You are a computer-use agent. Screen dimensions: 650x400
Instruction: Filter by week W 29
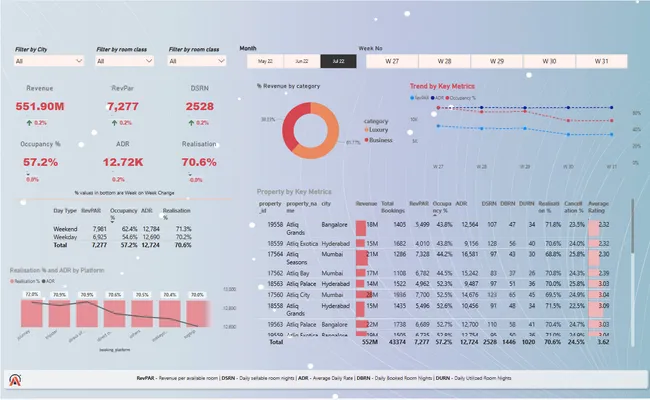tap(497, 61)
